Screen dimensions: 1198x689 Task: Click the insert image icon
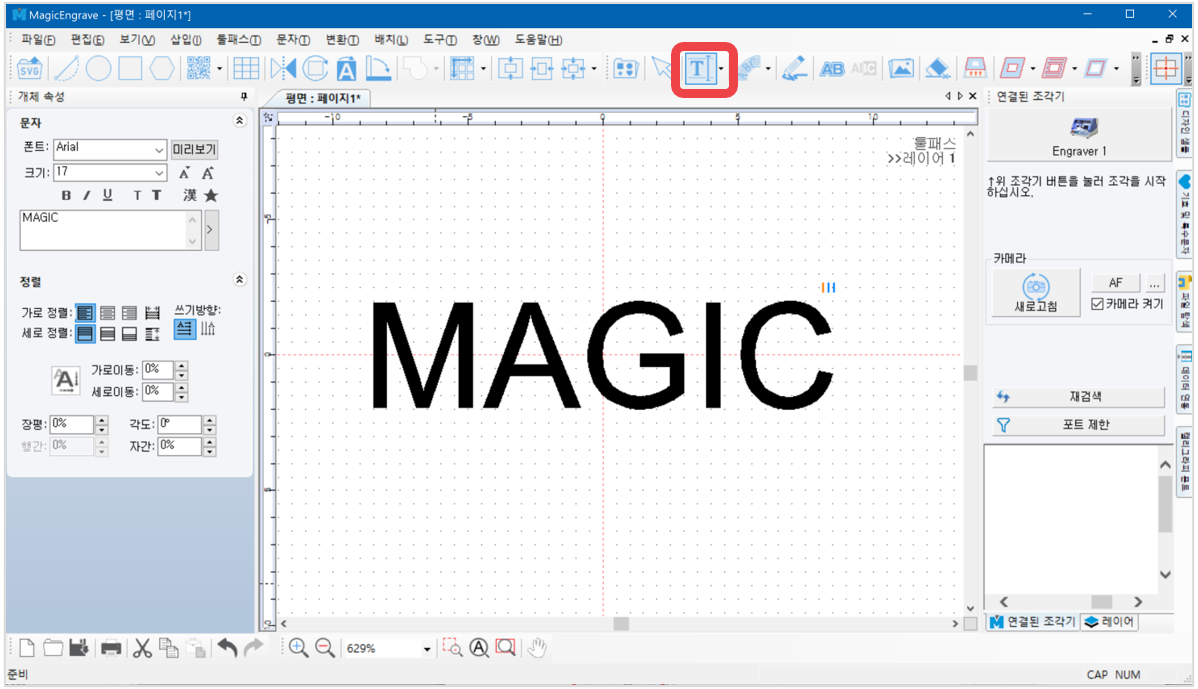(x=902, y=69)
